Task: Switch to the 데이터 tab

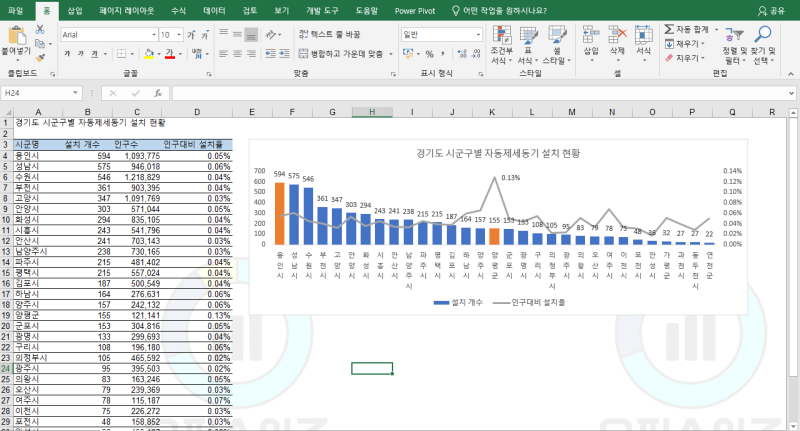Action: pos(214,11)
